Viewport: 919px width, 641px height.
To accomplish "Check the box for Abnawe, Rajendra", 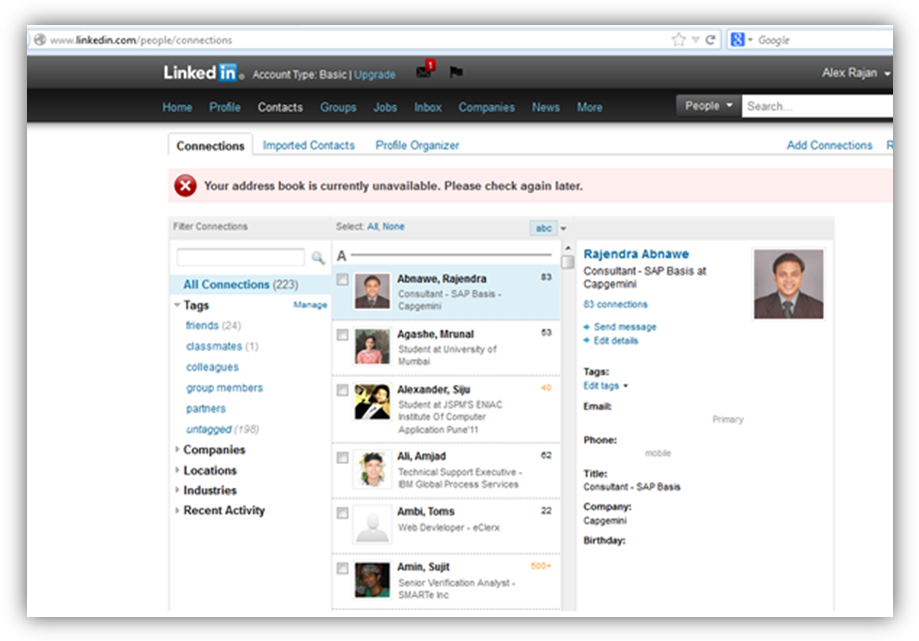I will (342, 279).
